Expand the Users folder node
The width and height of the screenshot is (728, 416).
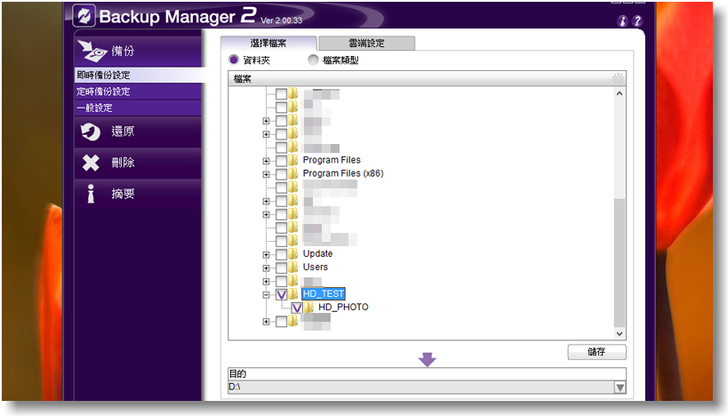(266, 268)
